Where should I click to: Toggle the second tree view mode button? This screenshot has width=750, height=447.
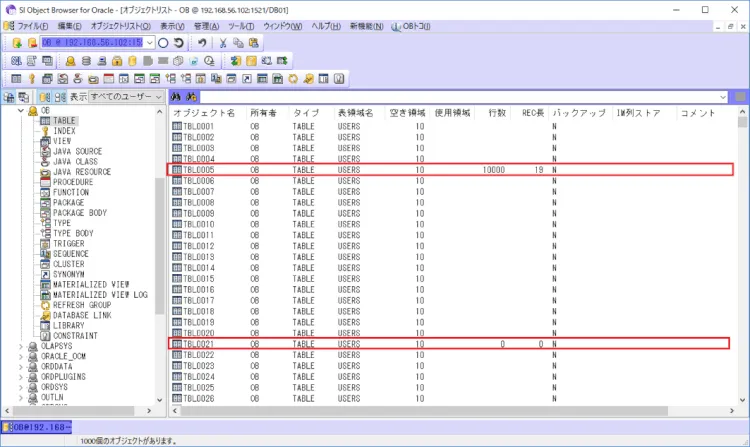[x=23, y=97]
